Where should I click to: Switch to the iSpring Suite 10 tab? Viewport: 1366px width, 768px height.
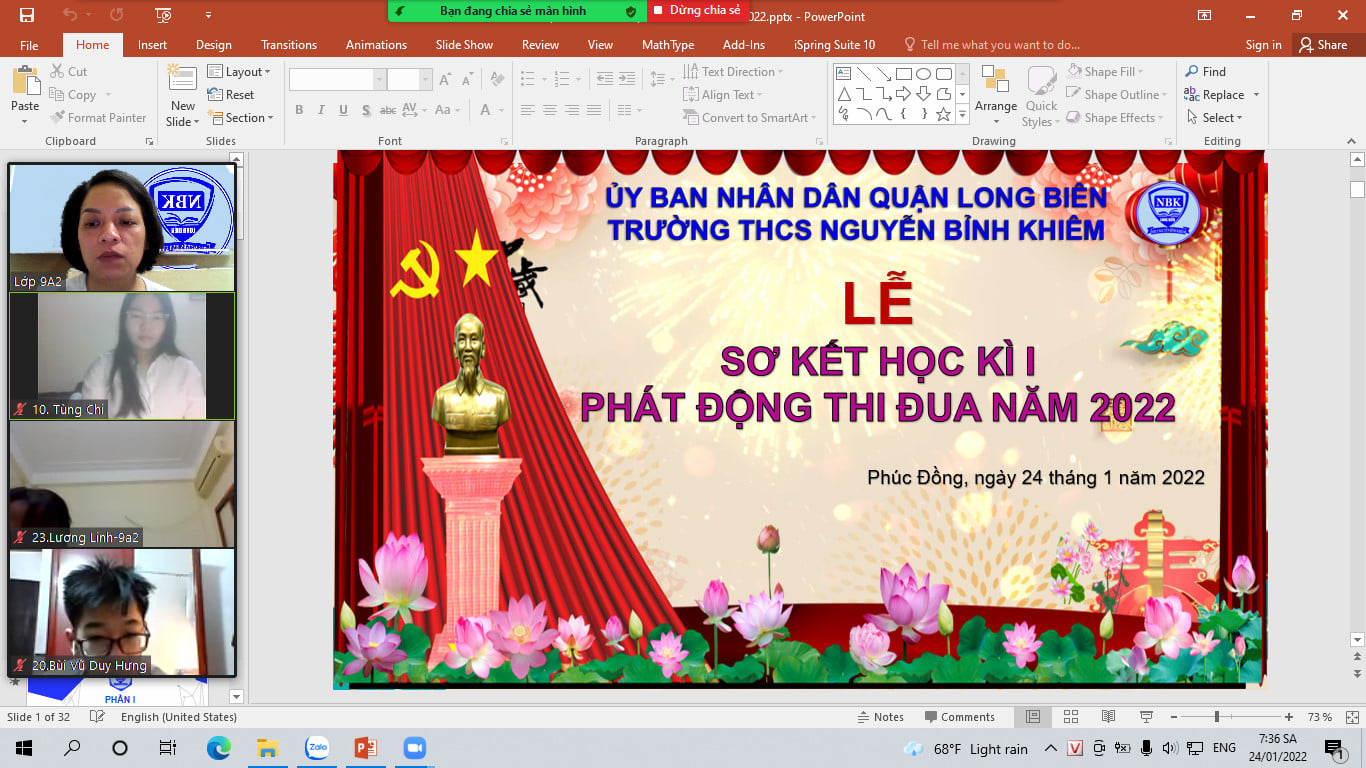(834, 45)
